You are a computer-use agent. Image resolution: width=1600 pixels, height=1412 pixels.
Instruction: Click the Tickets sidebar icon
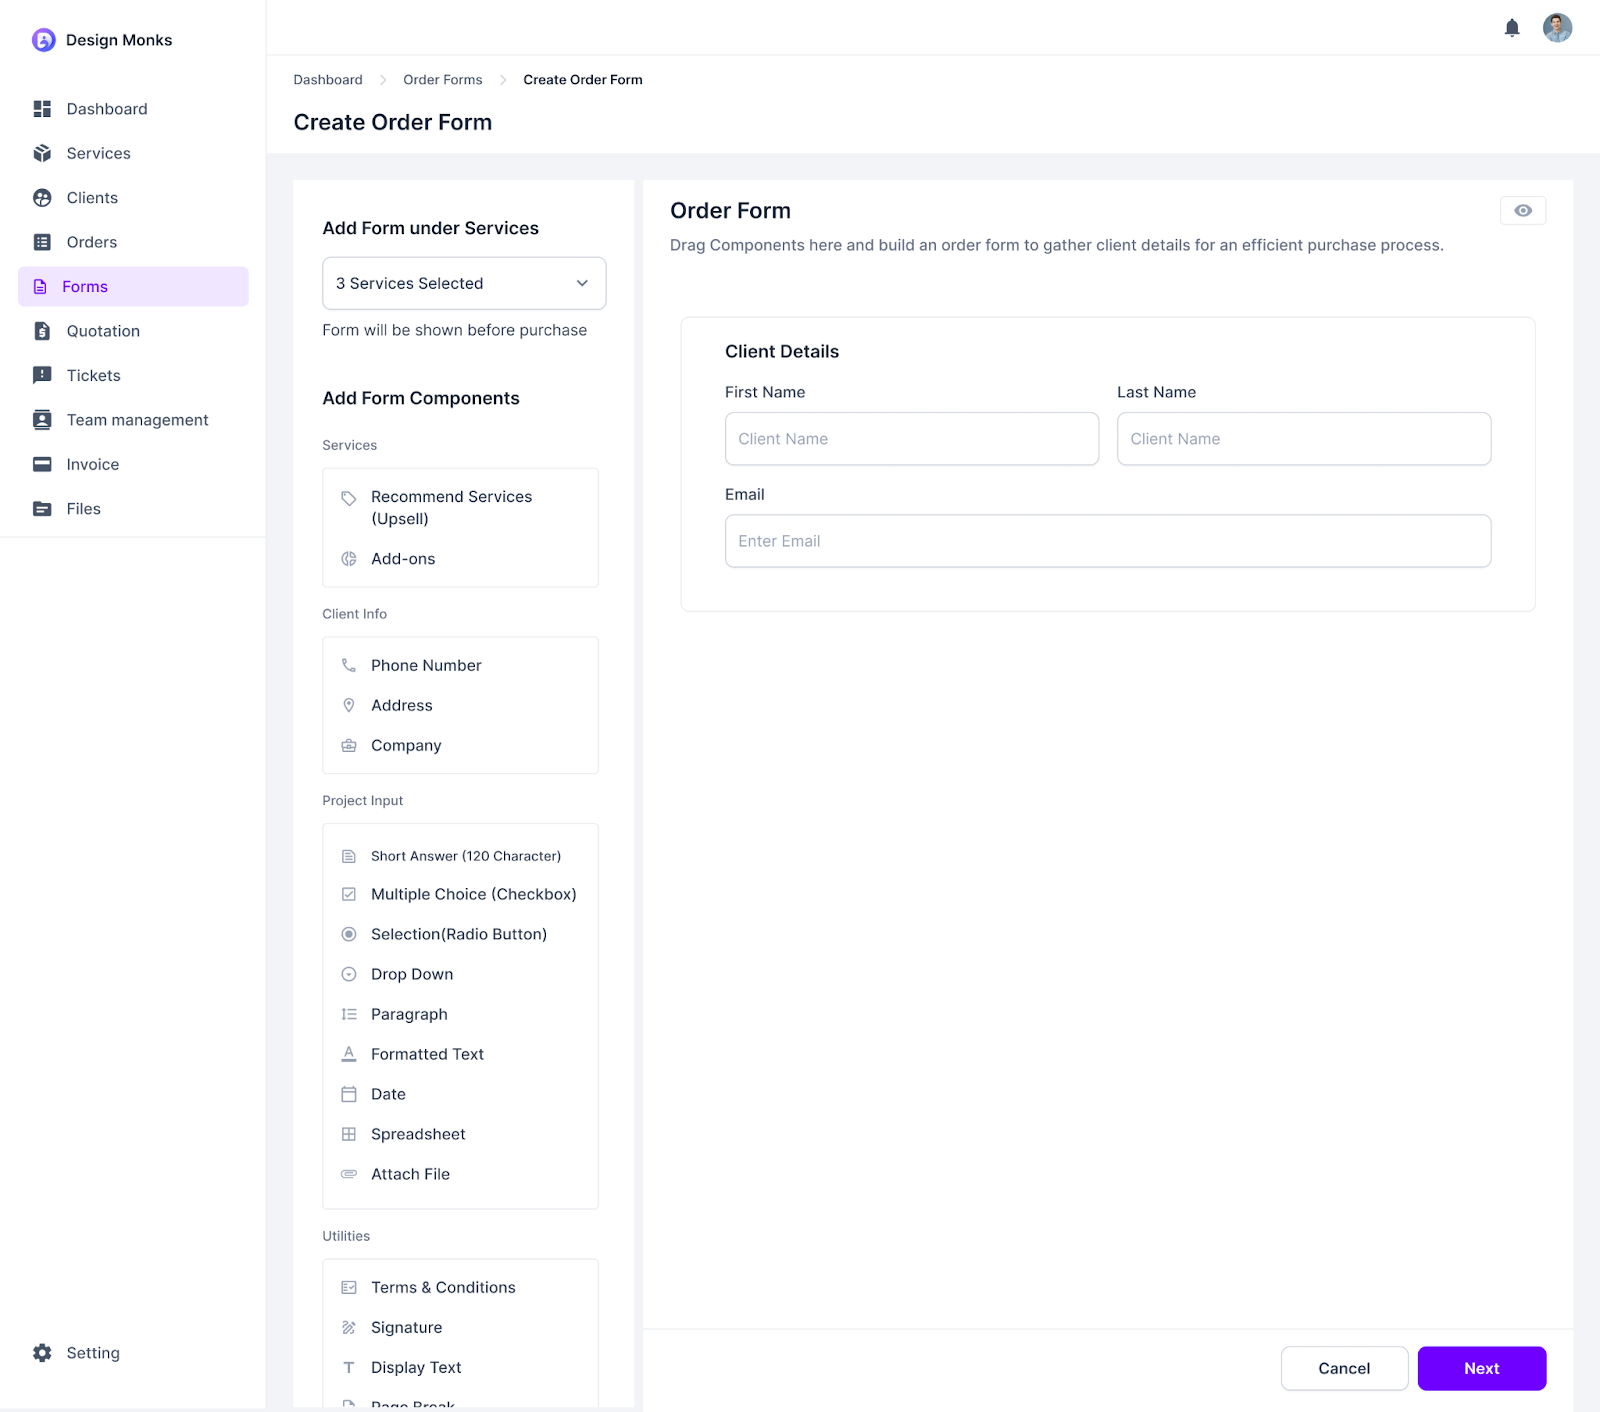click(x=42, y=375)
